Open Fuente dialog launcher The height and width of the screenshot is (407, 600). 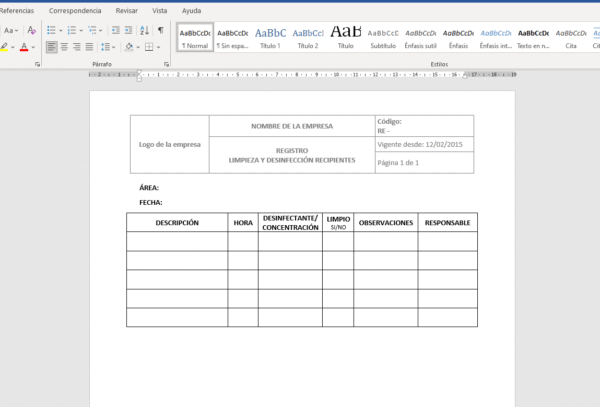[x=38, y=64]
